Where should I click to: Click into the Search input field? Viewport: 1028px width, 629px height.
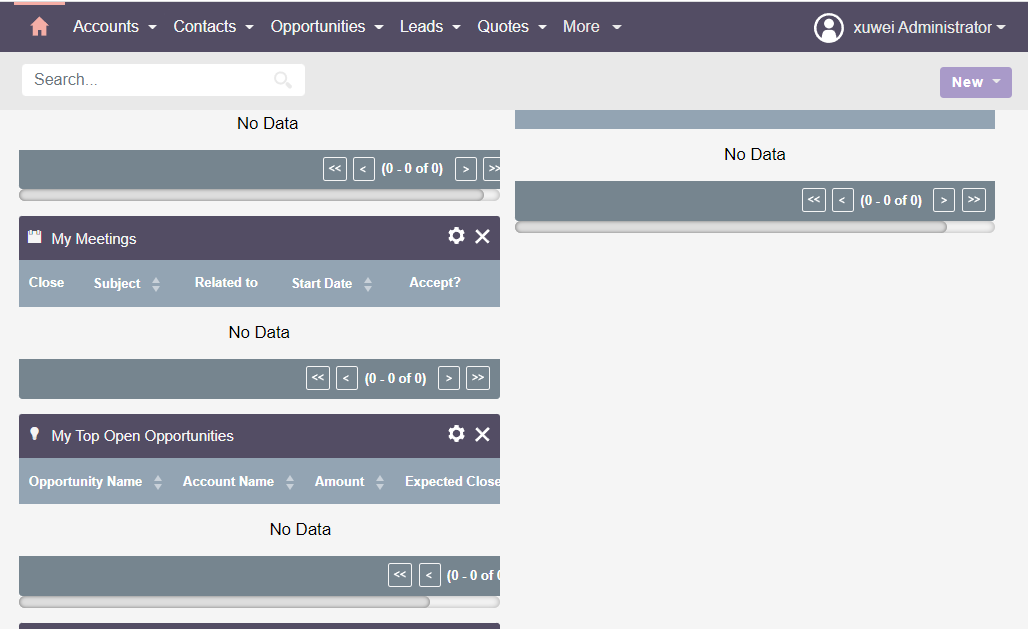click(x=150, y=80)
